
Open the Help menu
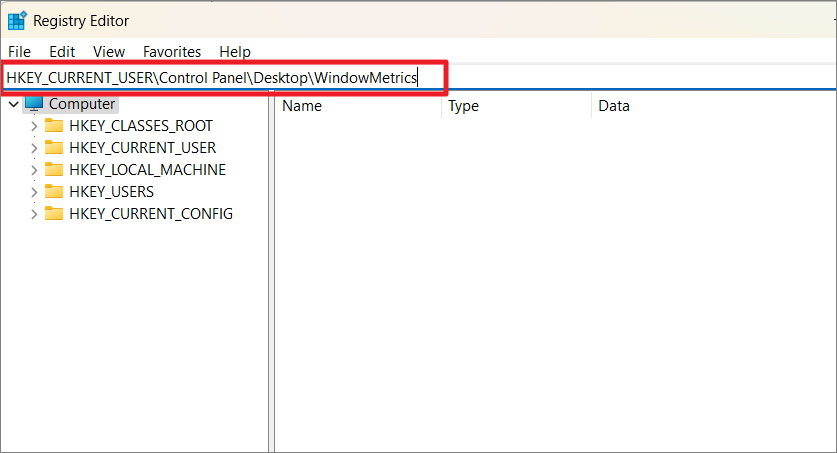[235, 52]
